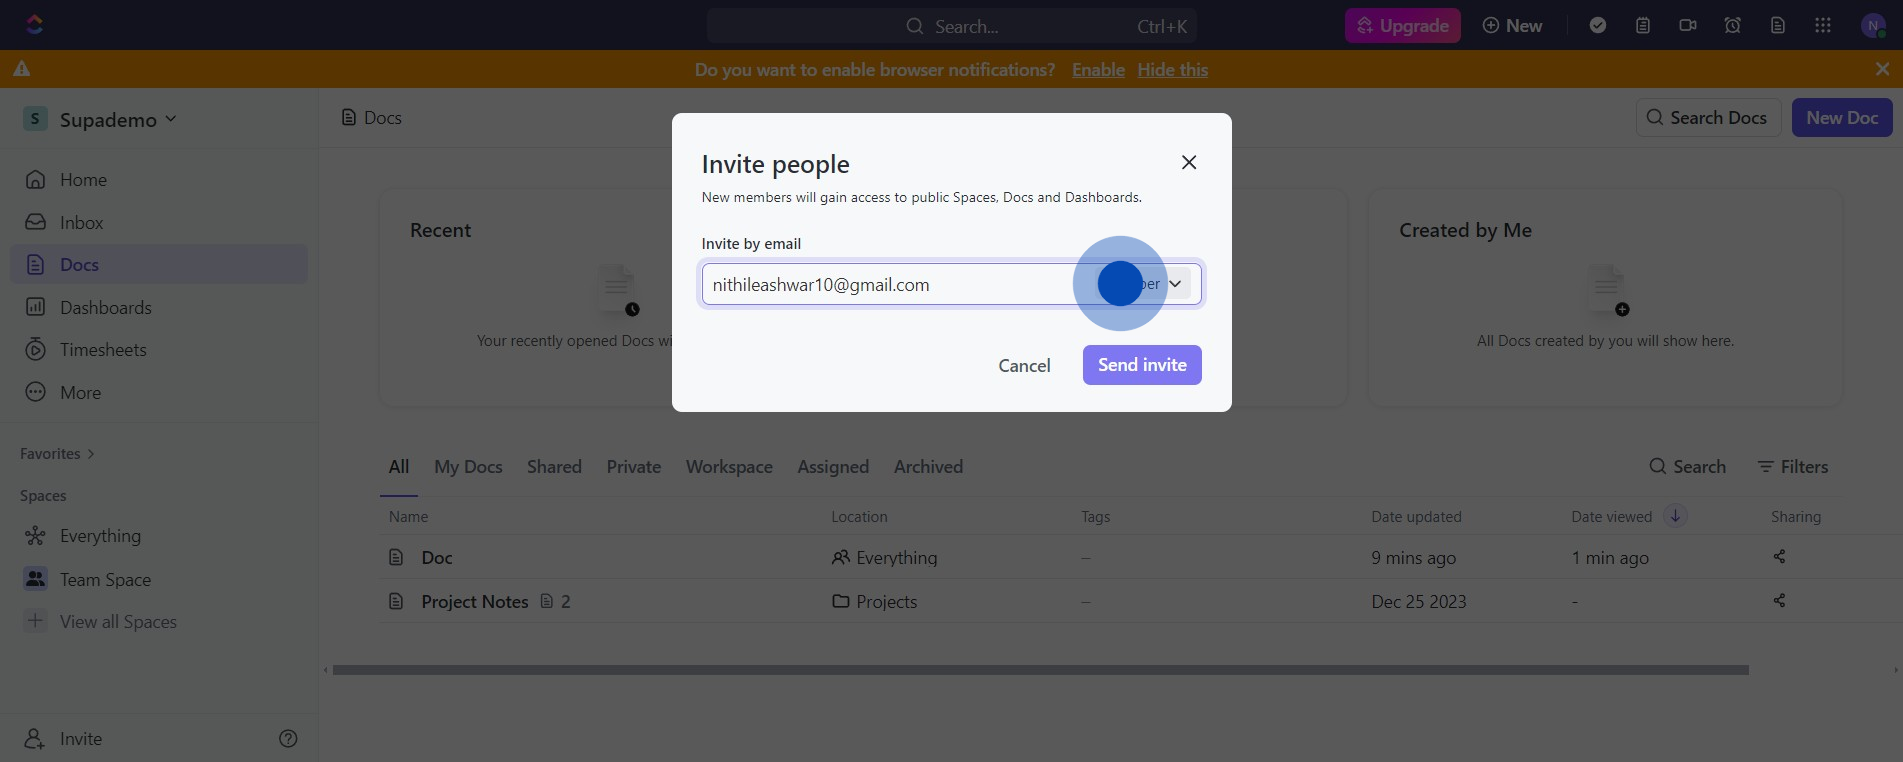Image resolution: width=1903 pixels, height=762 pixels.
Task: Click share icon for Project Notes row
Action: (x=1779, y=601)
